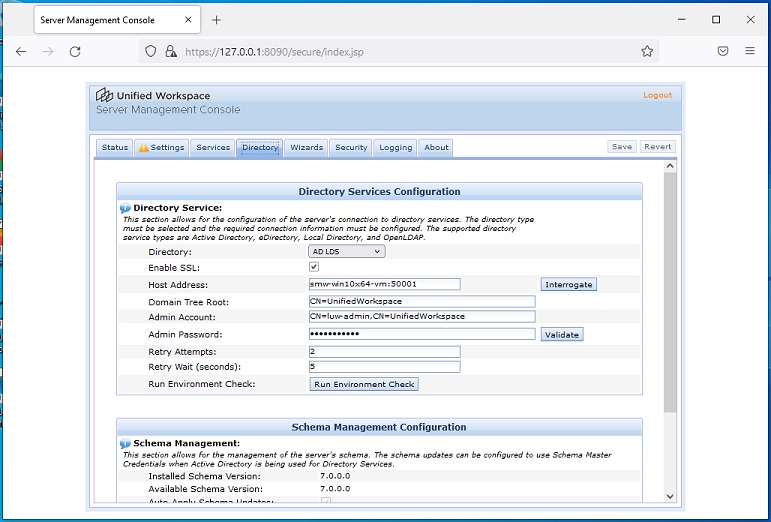This screenshot has height=522, width=771.
Task: Select the Directory tab
Action: 260,147
